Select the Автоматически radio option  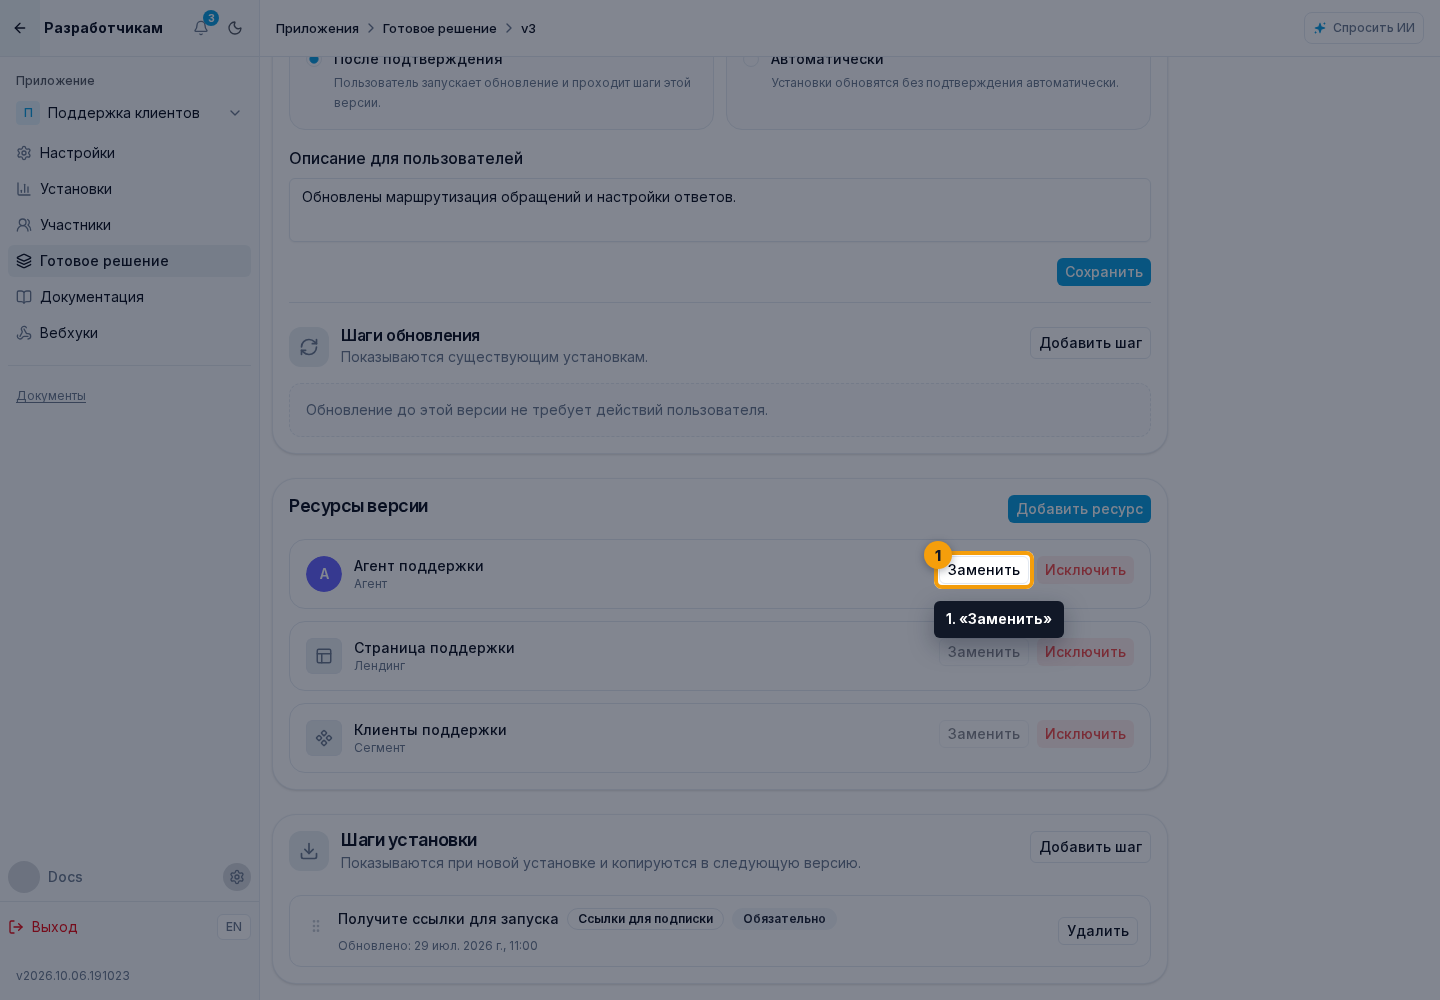coord(750,60)
